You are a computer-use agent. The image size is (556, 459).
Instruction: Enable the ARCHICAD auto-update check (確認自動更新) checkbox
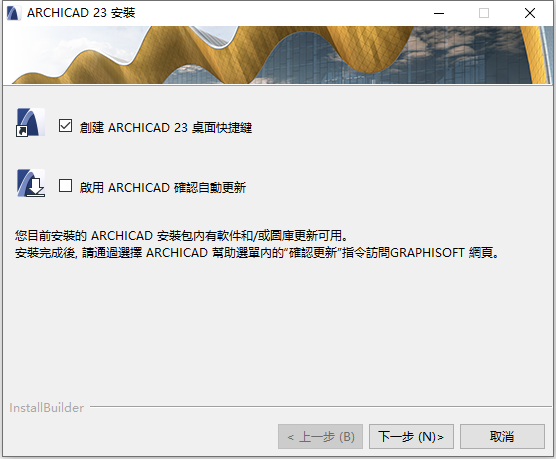point(66,186)
